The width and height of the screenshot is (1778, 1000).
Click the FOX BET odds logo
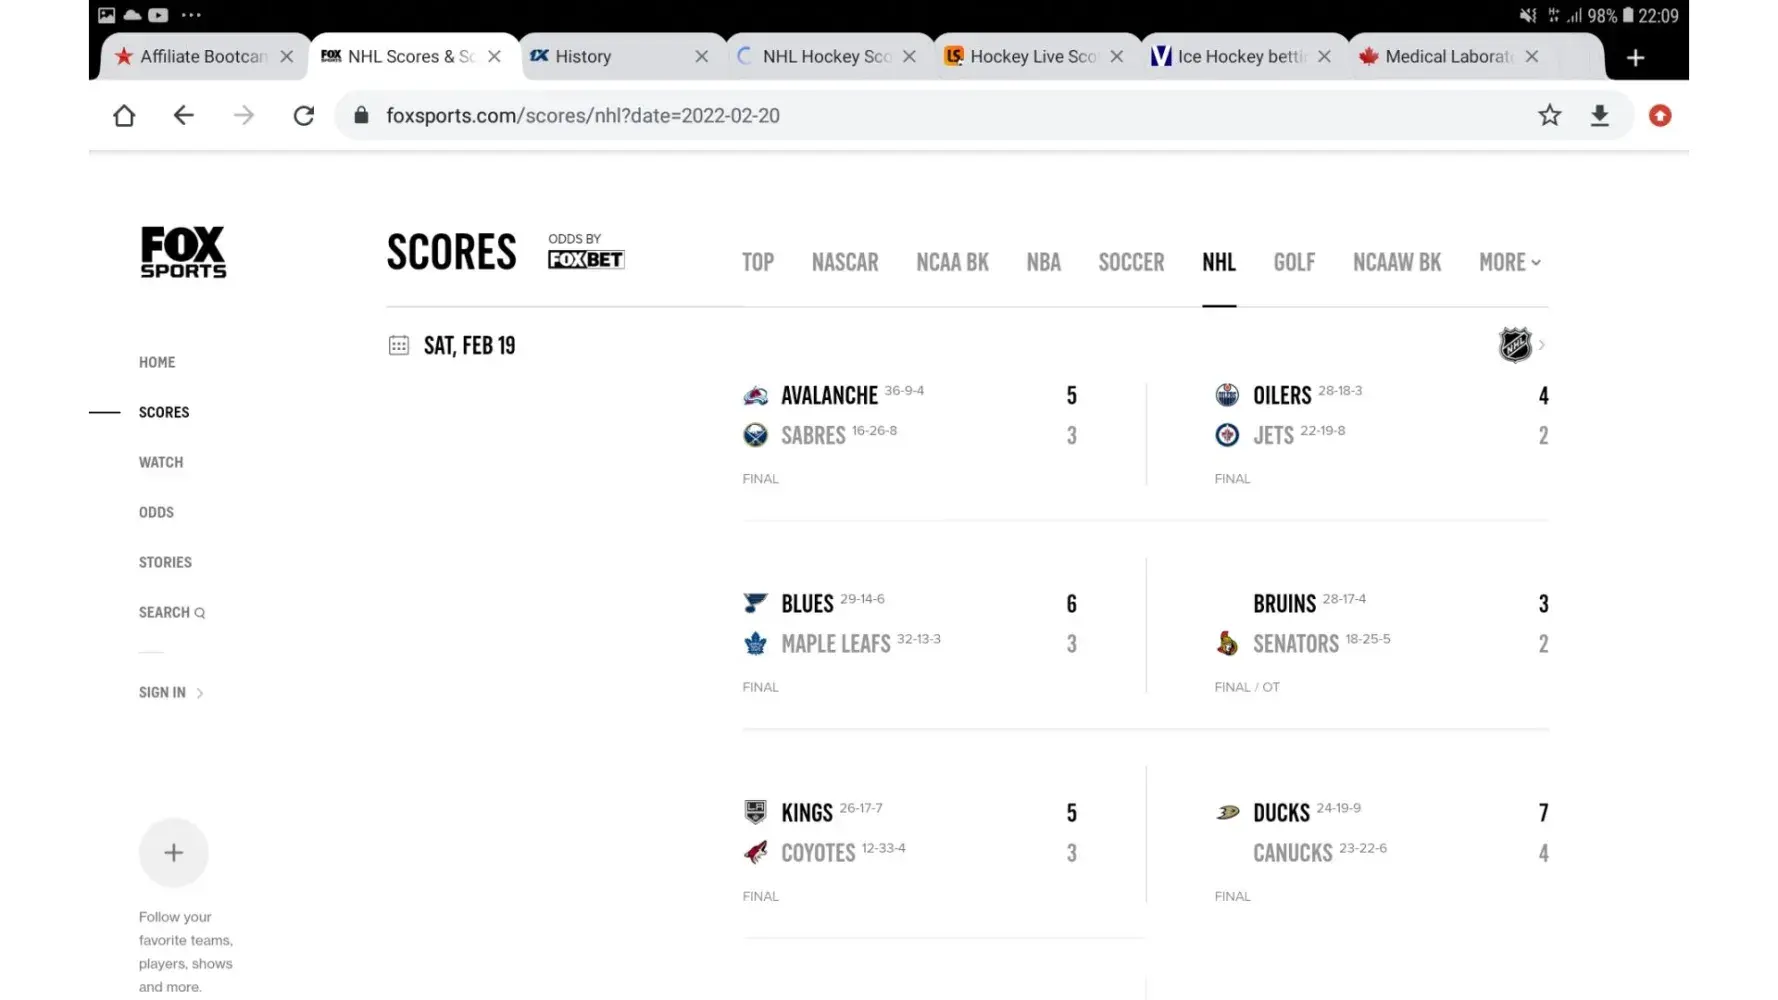(x=586, y=260)
